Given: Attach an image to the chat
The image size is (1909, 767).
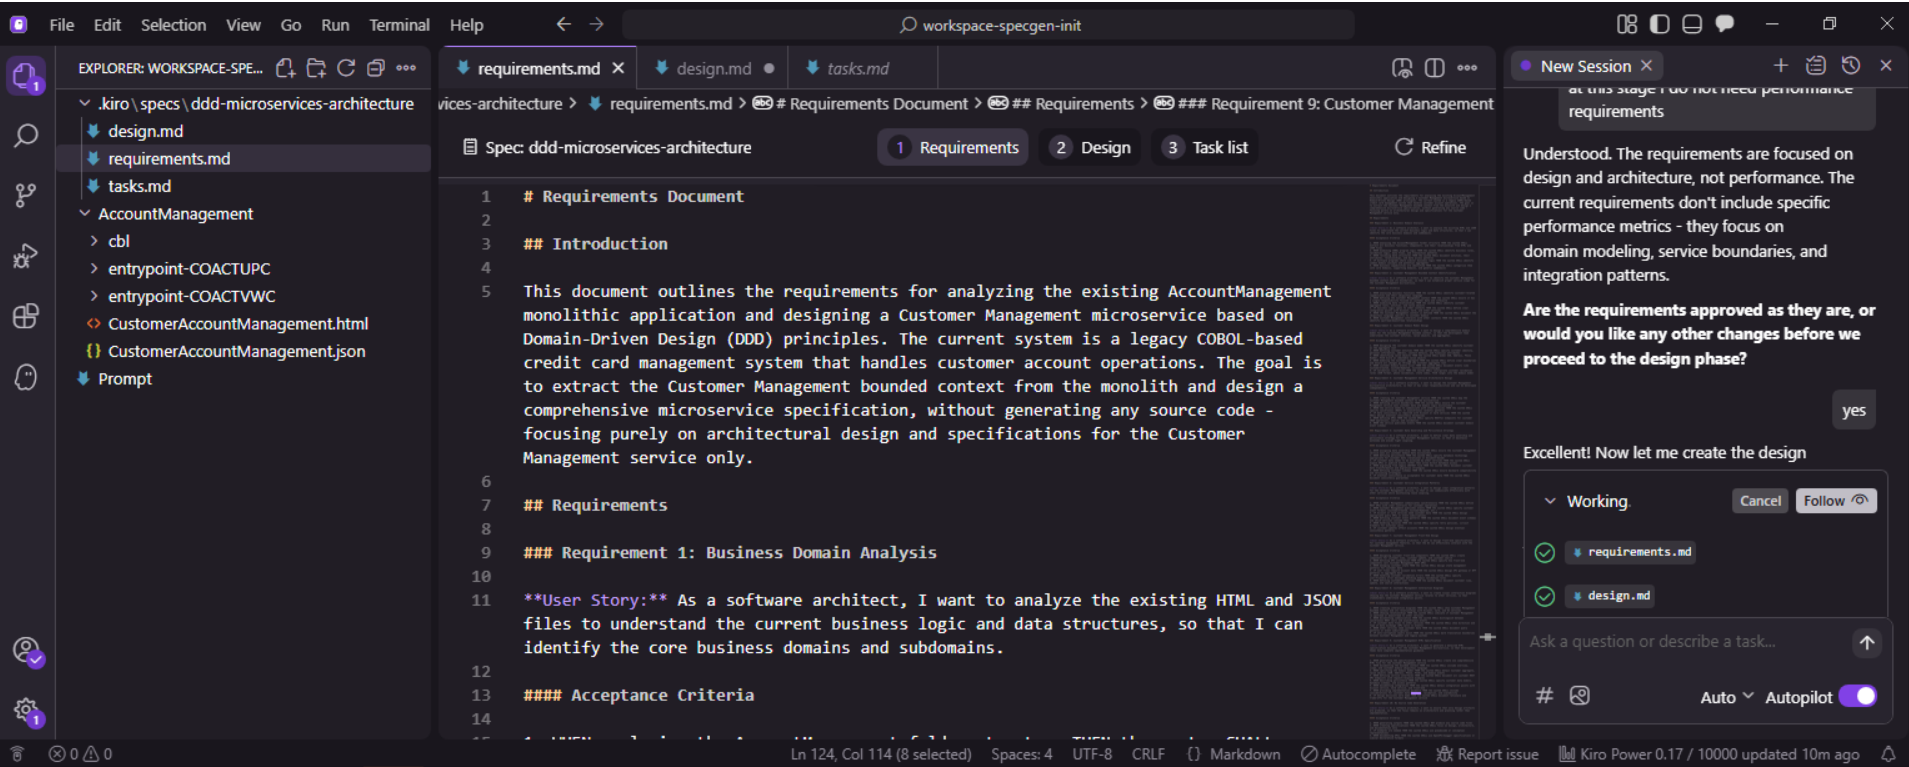Looking at the screenshot, I should [1580, 696].
